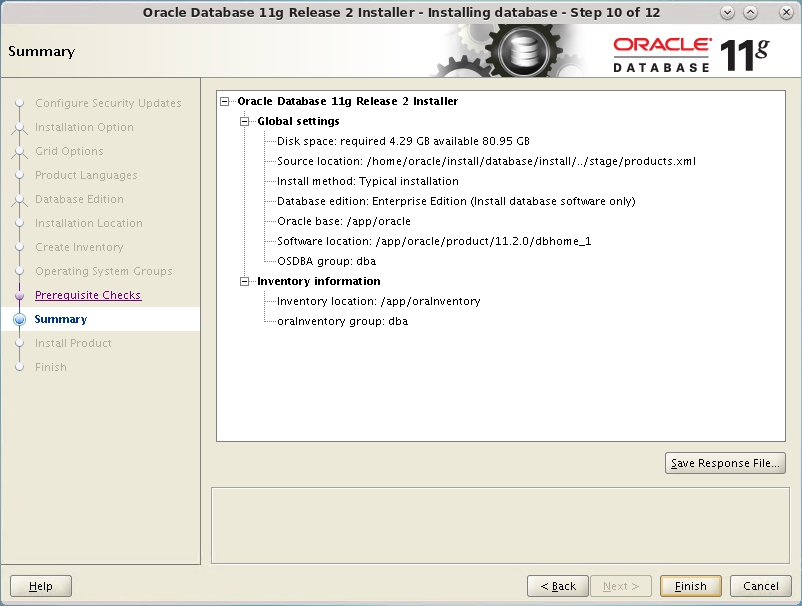Click the Product Languages bullet icon
802x606 pixels.
(x=19, y=175)
